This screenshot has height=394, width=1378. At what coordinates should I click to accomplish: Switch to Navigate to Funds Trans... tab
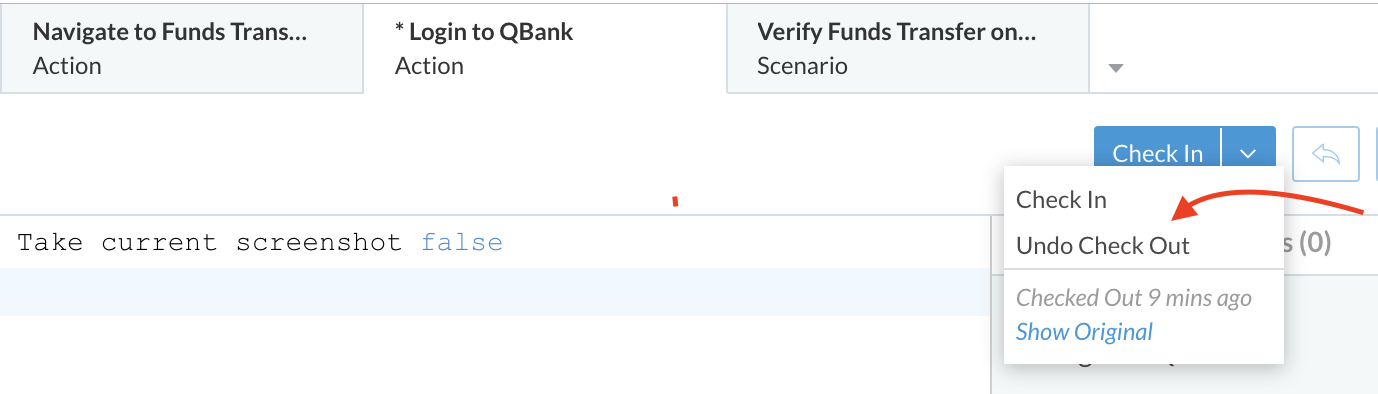[x=181, y=47]
